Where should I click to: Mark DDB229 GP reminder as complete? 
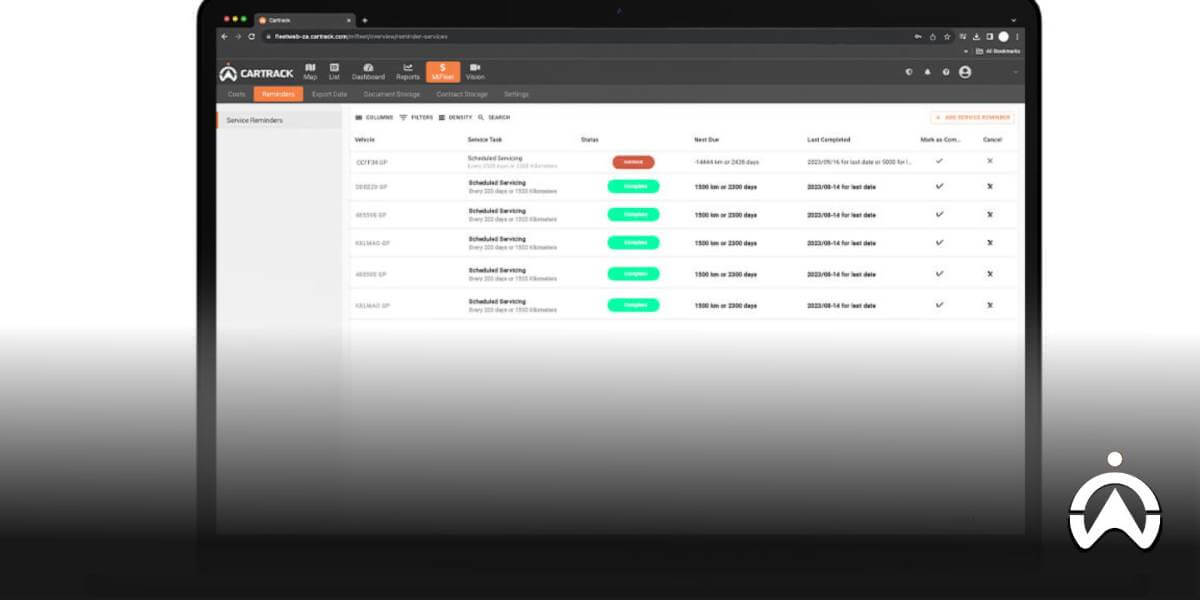coord(939,186)
